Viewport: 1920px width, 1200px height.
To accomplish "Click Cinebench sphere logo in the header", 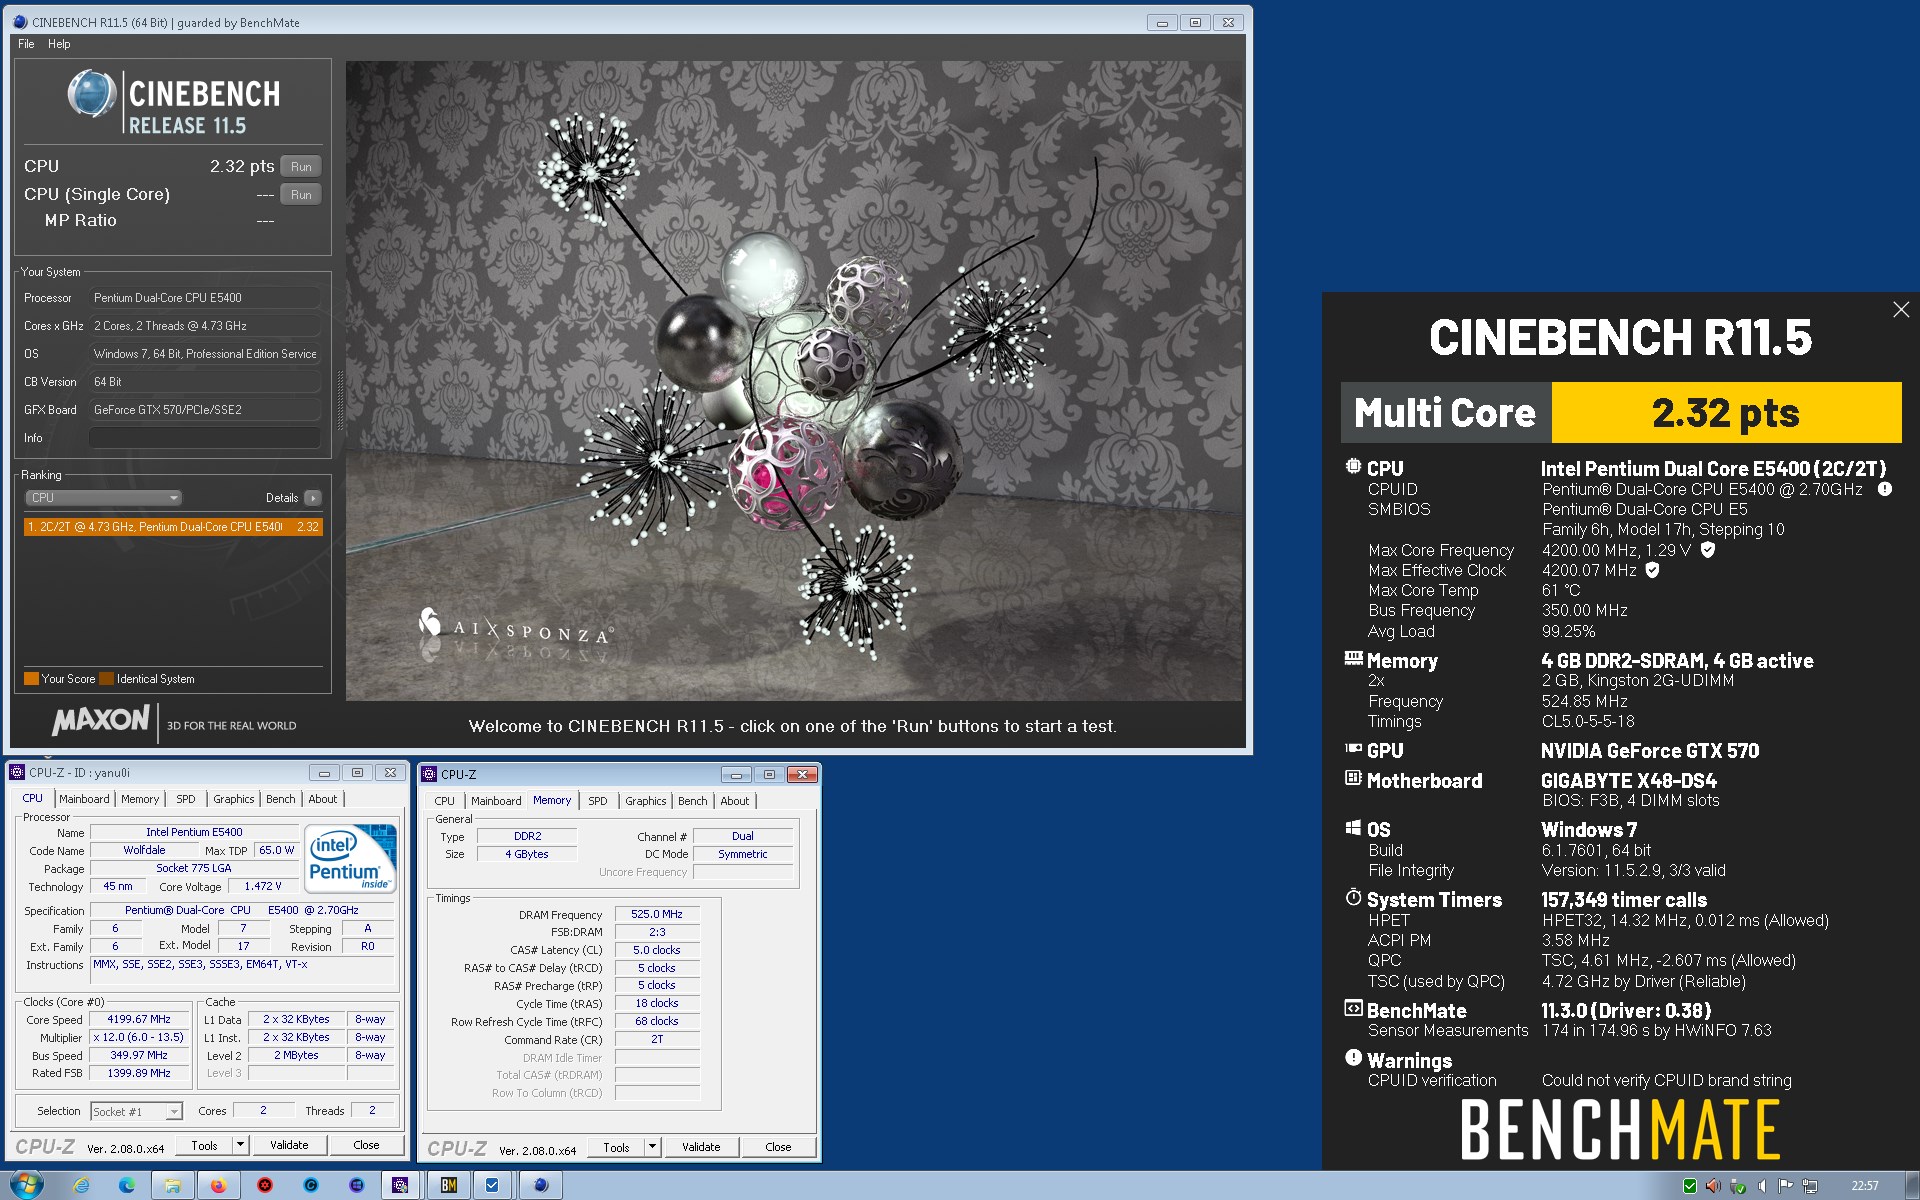I will click(92, 94).
